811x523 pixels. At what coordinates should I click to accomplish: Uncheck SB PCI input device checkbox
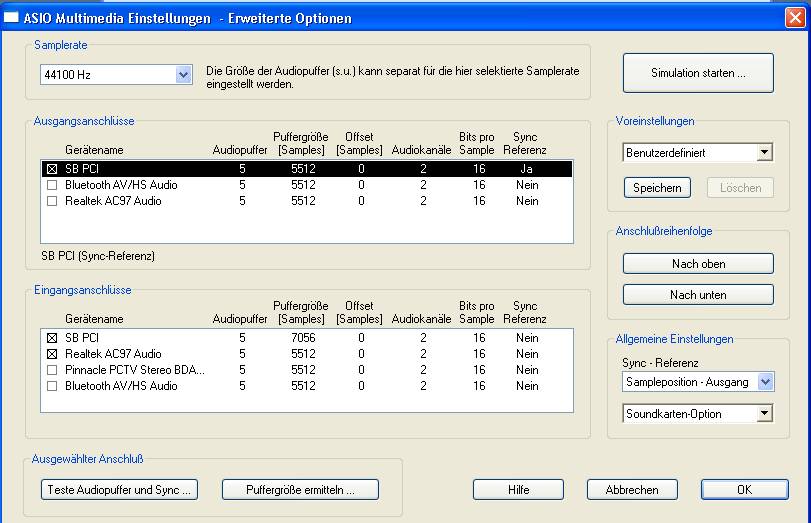click(52, 338)
